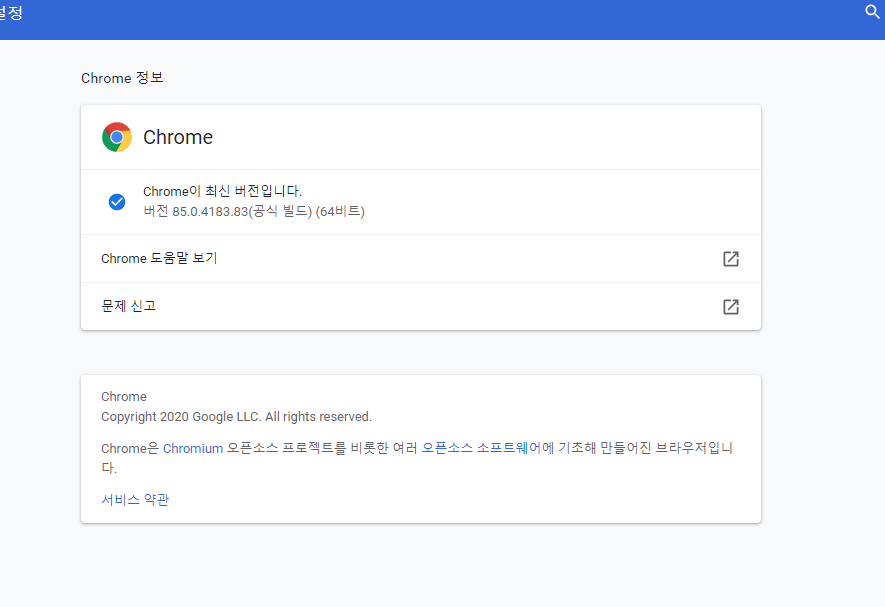Click the large Chrome title text
Image resolution: width=885 pixels, height=607 pixels.
(178, 137)
